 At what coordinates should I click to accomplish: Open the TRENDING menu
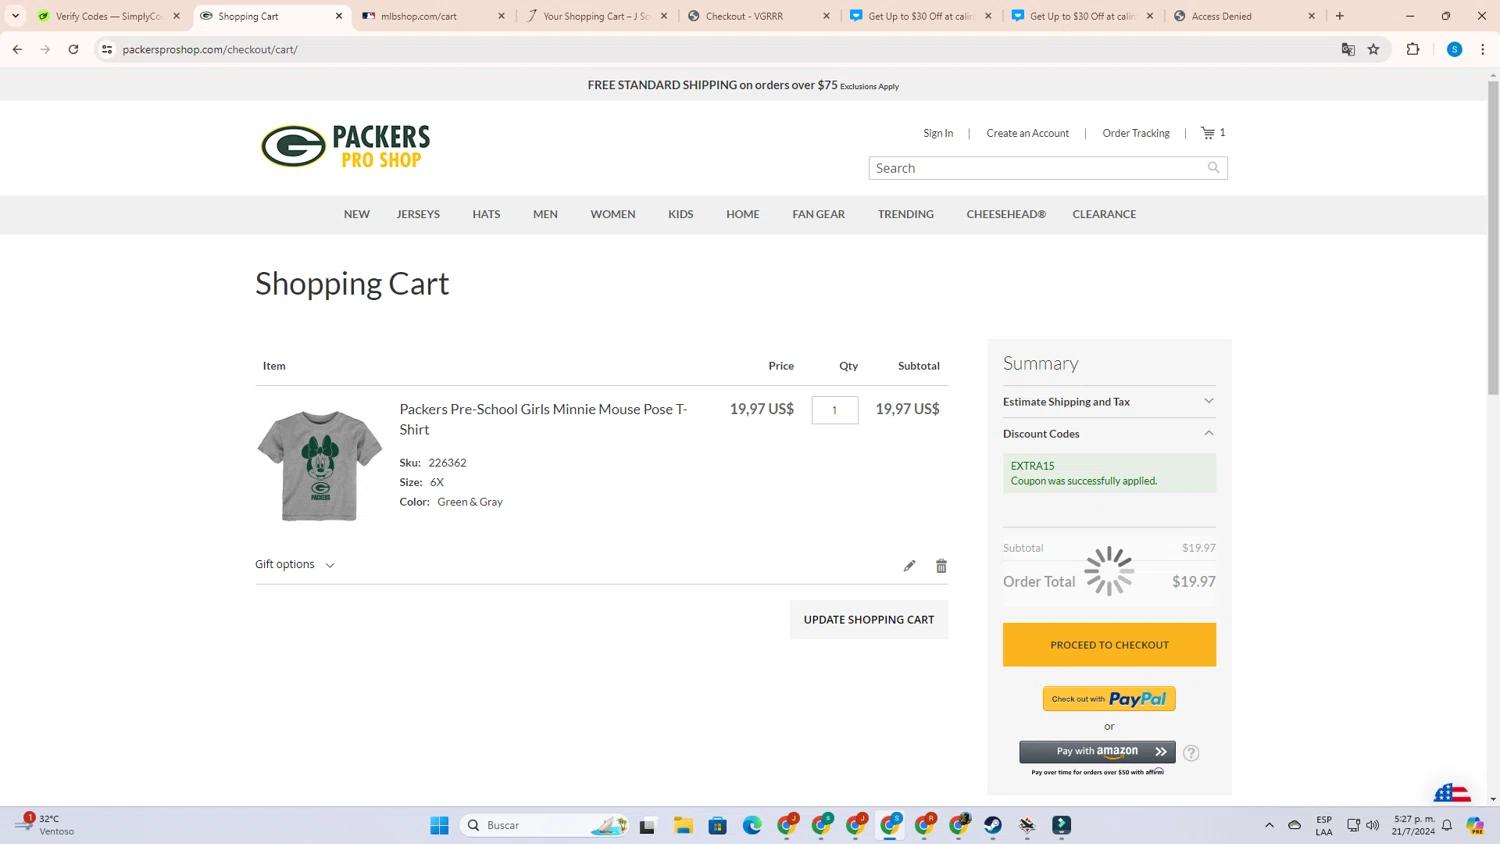906,214
